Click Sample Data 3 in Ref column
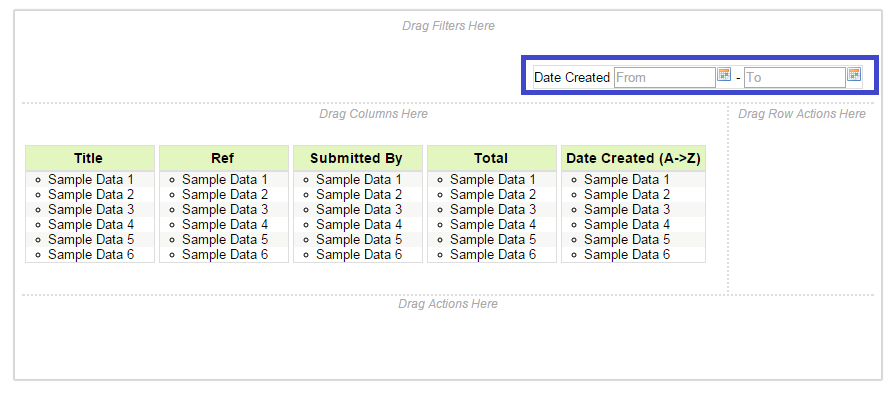 point(224,209)
